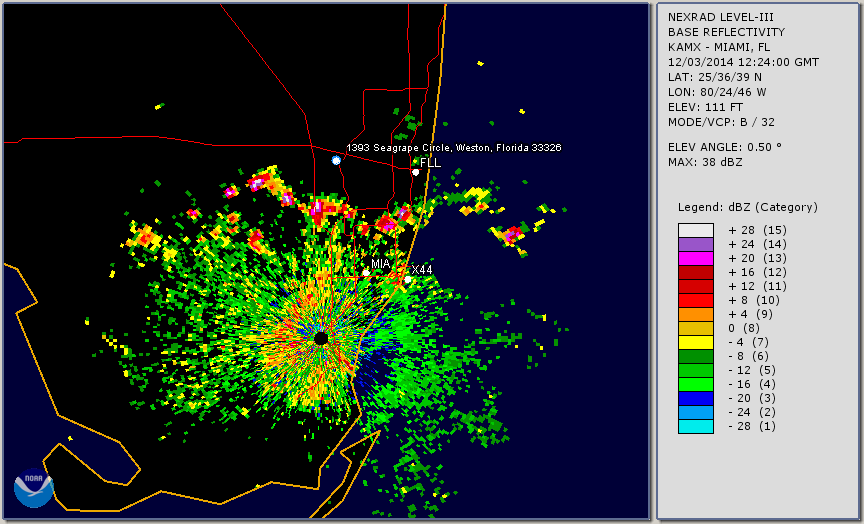Select the 0 (8) gold legend swatch
This screenshot has width=864, height=524.
click(695, 328)
